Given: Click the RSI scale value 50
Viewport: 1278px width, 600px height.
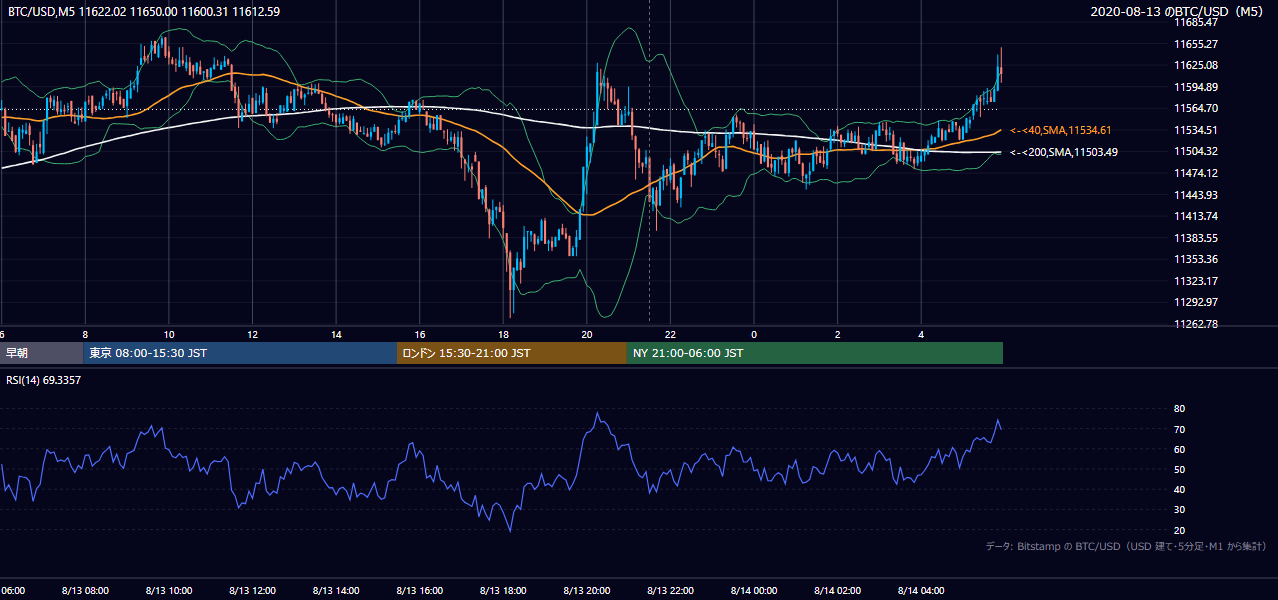Looking at the screenshot, I should (x=1179, y=469).
